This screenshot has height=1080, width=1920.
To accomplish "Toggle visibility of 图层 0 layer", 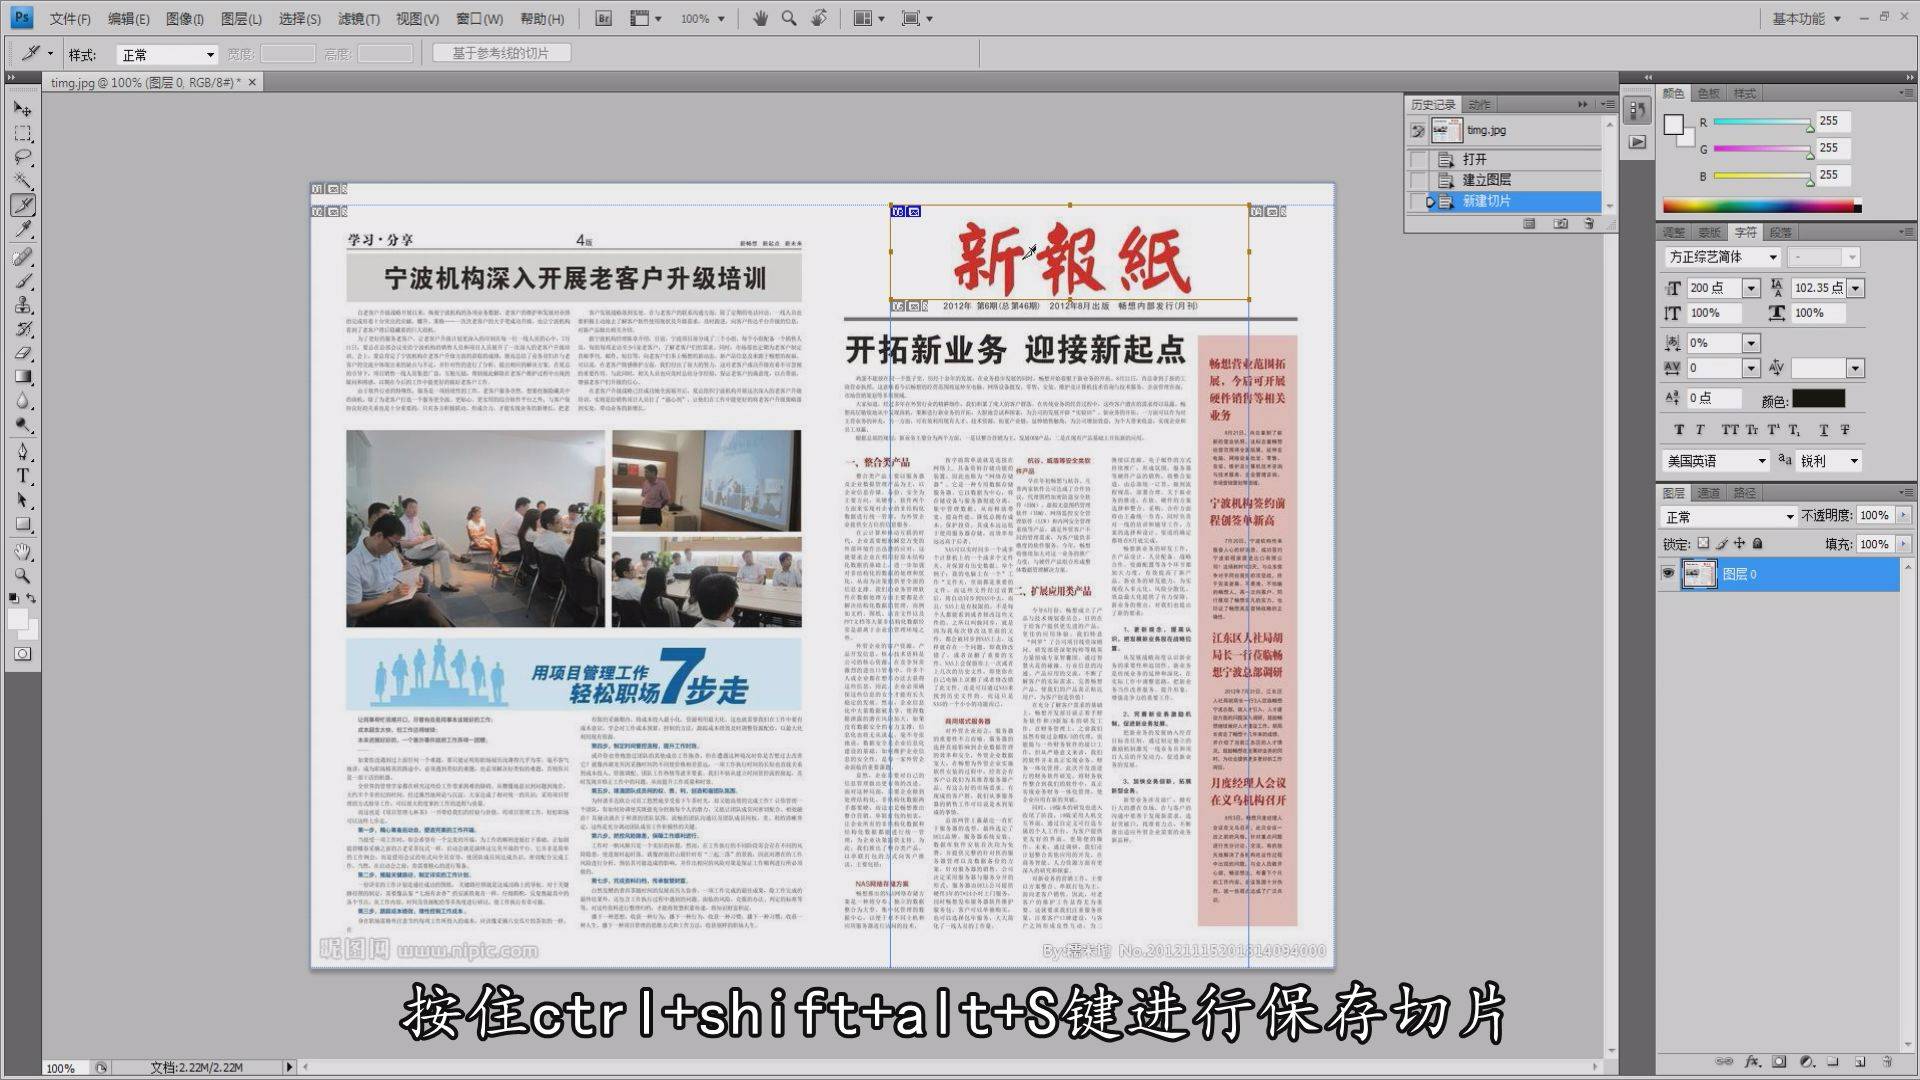I will point(1668,574).
